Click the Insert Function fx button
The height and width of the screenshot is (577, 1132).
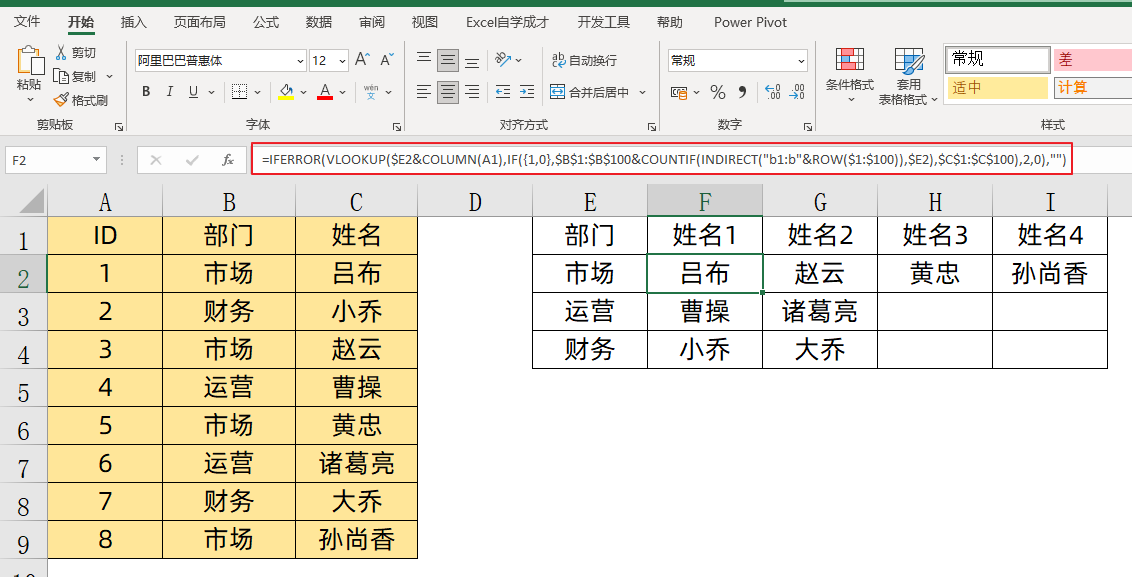pos(227,160)
